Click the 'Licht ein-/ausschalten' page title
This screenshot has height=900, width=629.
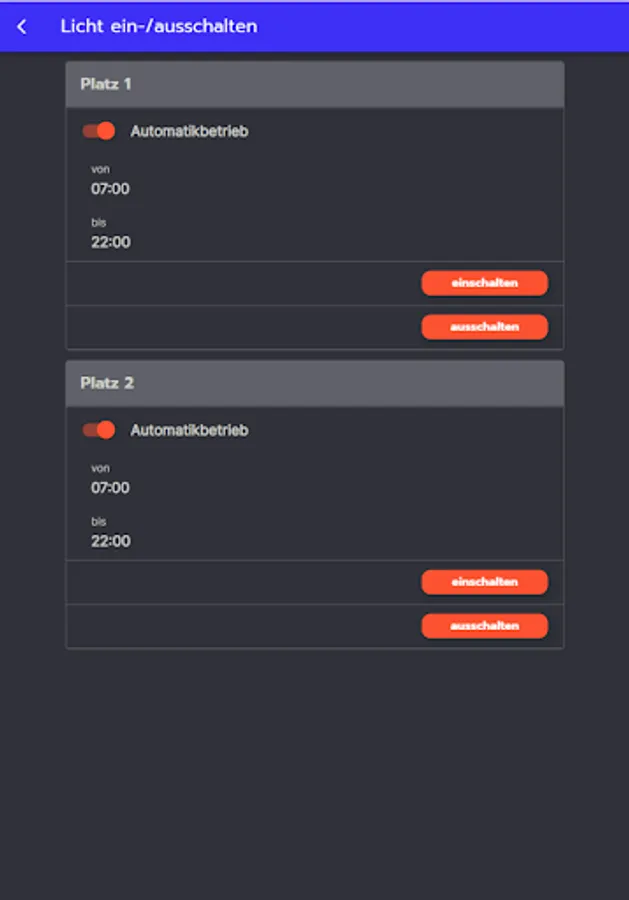click(158, 27)
